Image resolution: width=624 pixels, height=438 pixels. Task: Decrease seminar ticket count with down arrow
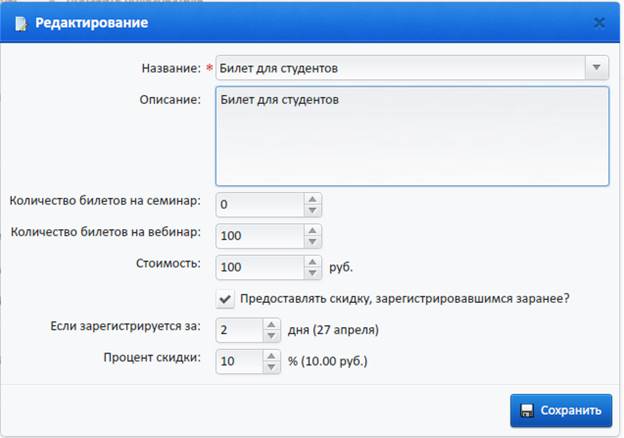313,210
